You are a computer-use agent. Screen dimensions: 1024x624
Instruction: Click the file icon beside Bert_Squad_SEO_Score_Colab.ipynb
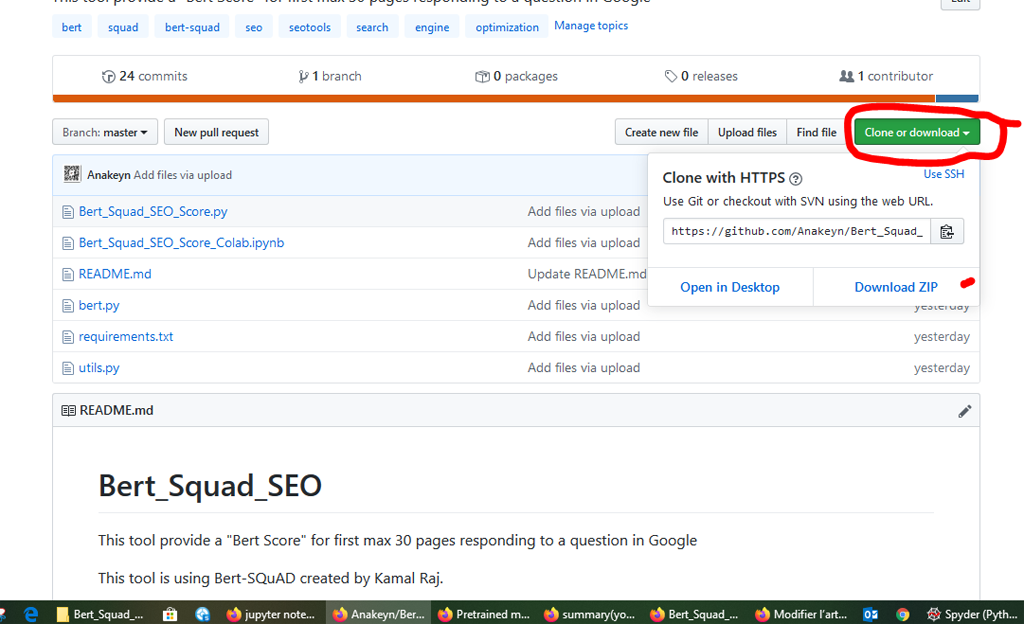click(x=68, y=243)
